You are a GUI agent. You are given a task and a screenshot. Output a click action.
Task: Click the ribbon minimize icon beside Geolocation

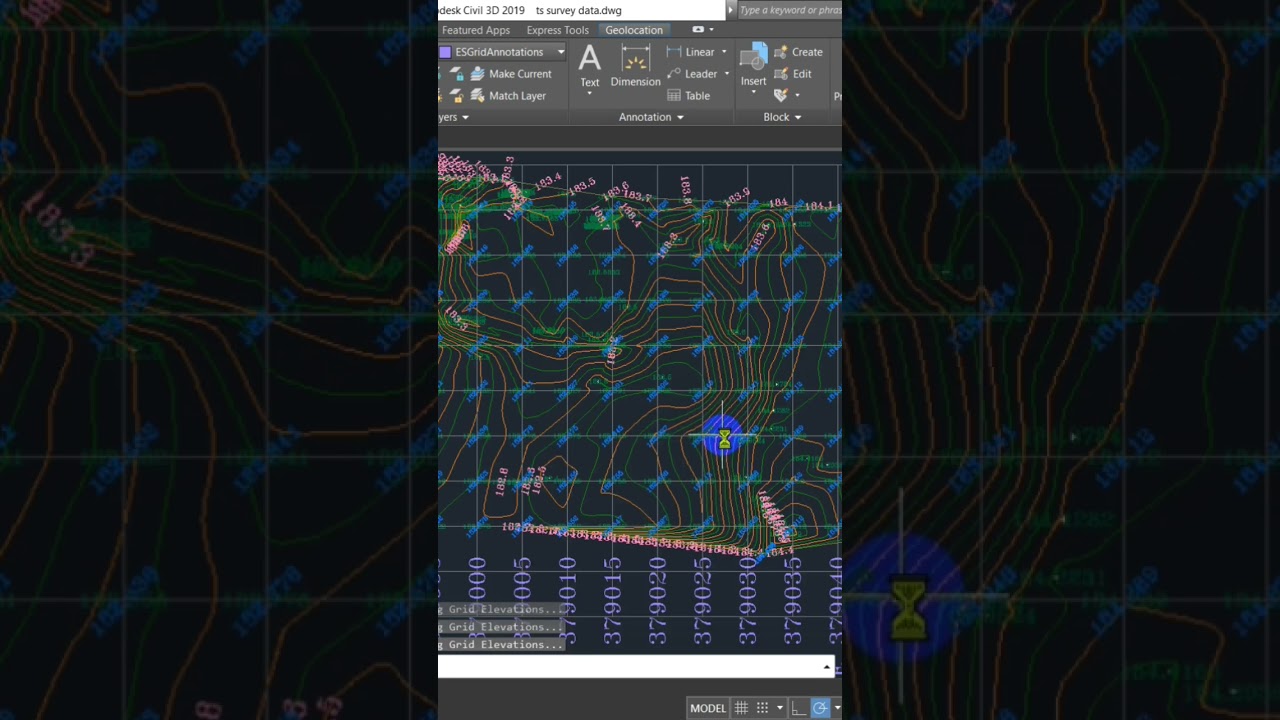click(x=698, y=30)
